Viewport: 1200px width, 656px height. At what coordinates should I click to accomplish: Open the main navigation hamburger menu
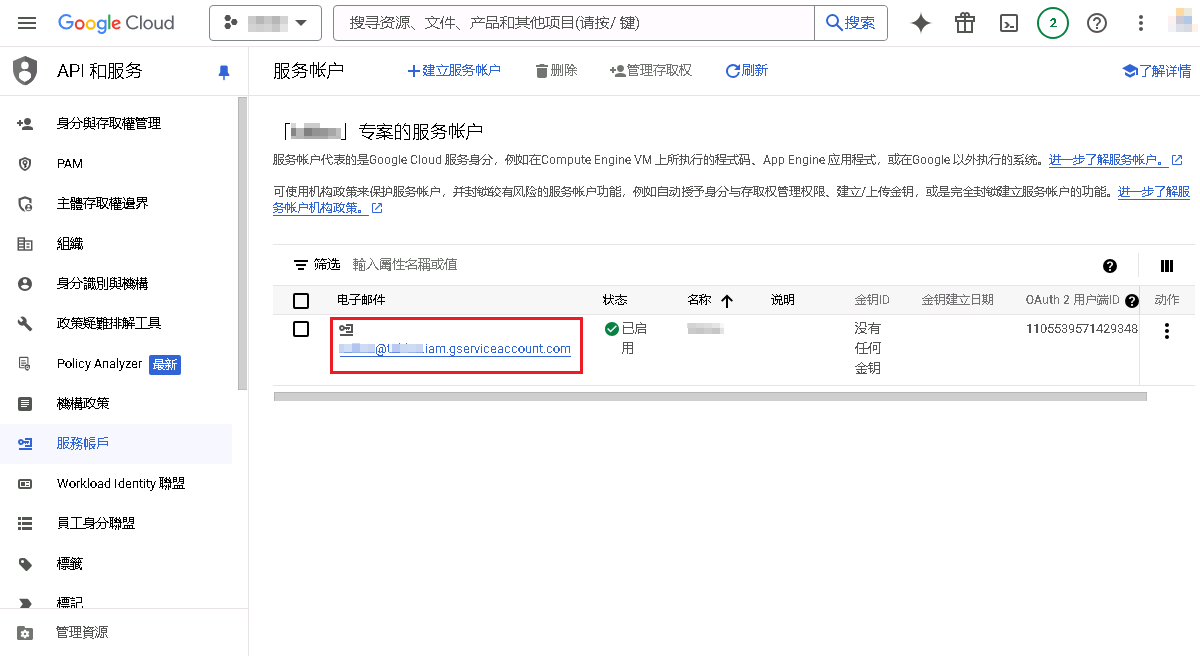[27, 23]
